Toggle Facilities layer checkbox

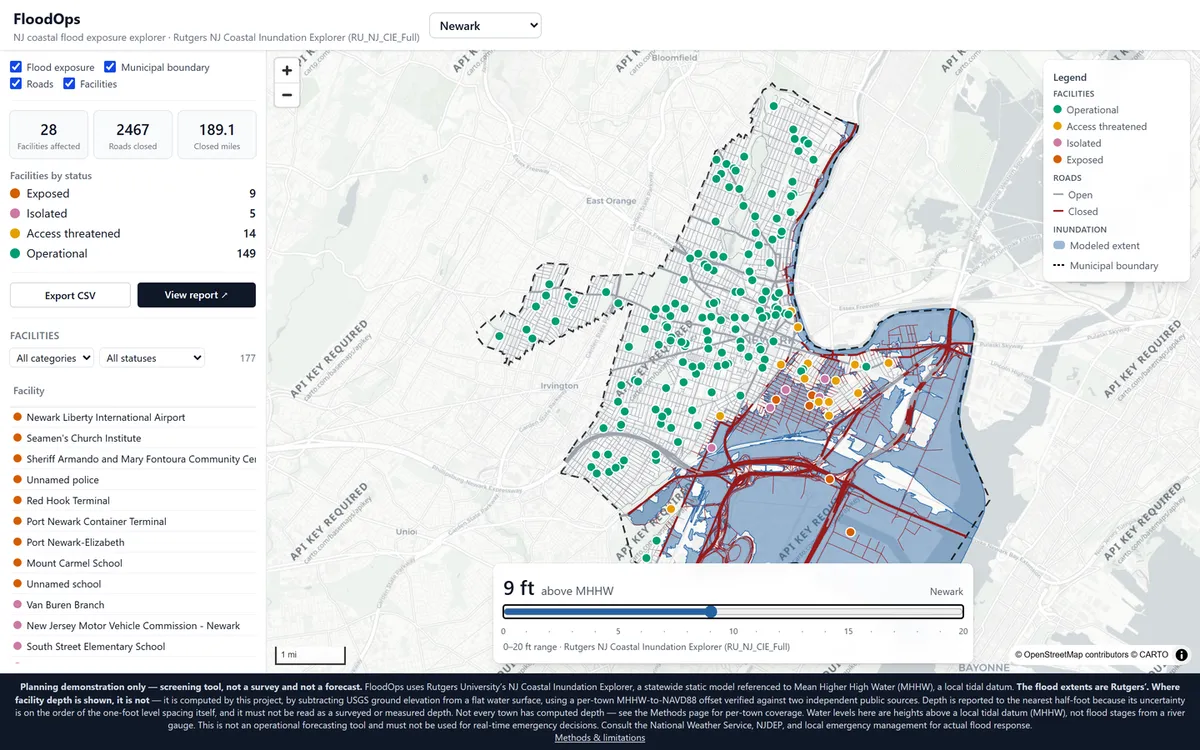70,84
